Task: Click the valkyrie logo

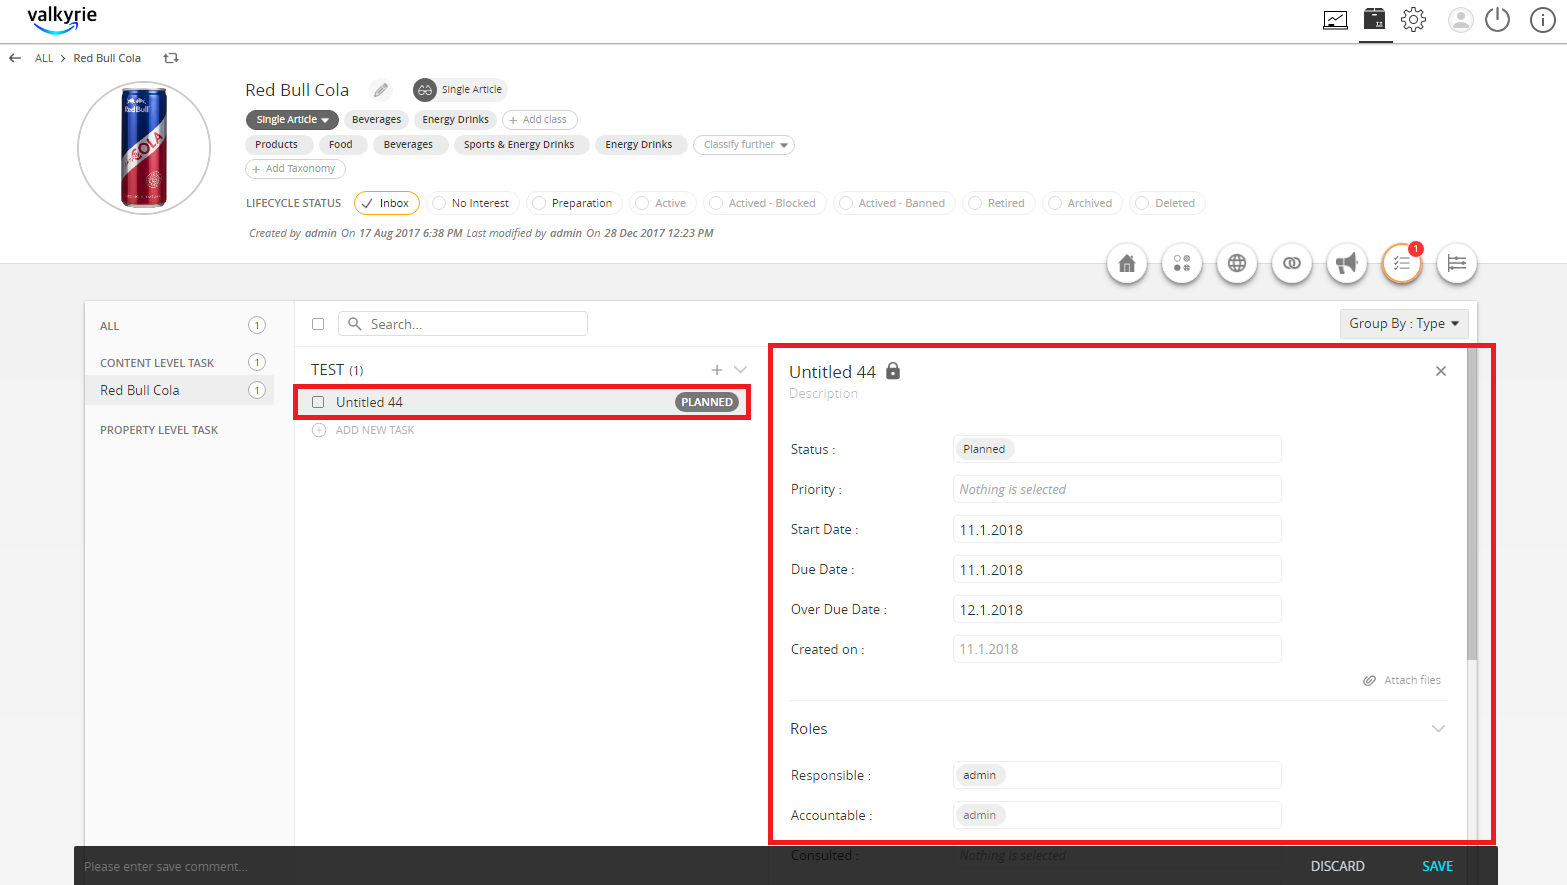Action: [62, 19]
